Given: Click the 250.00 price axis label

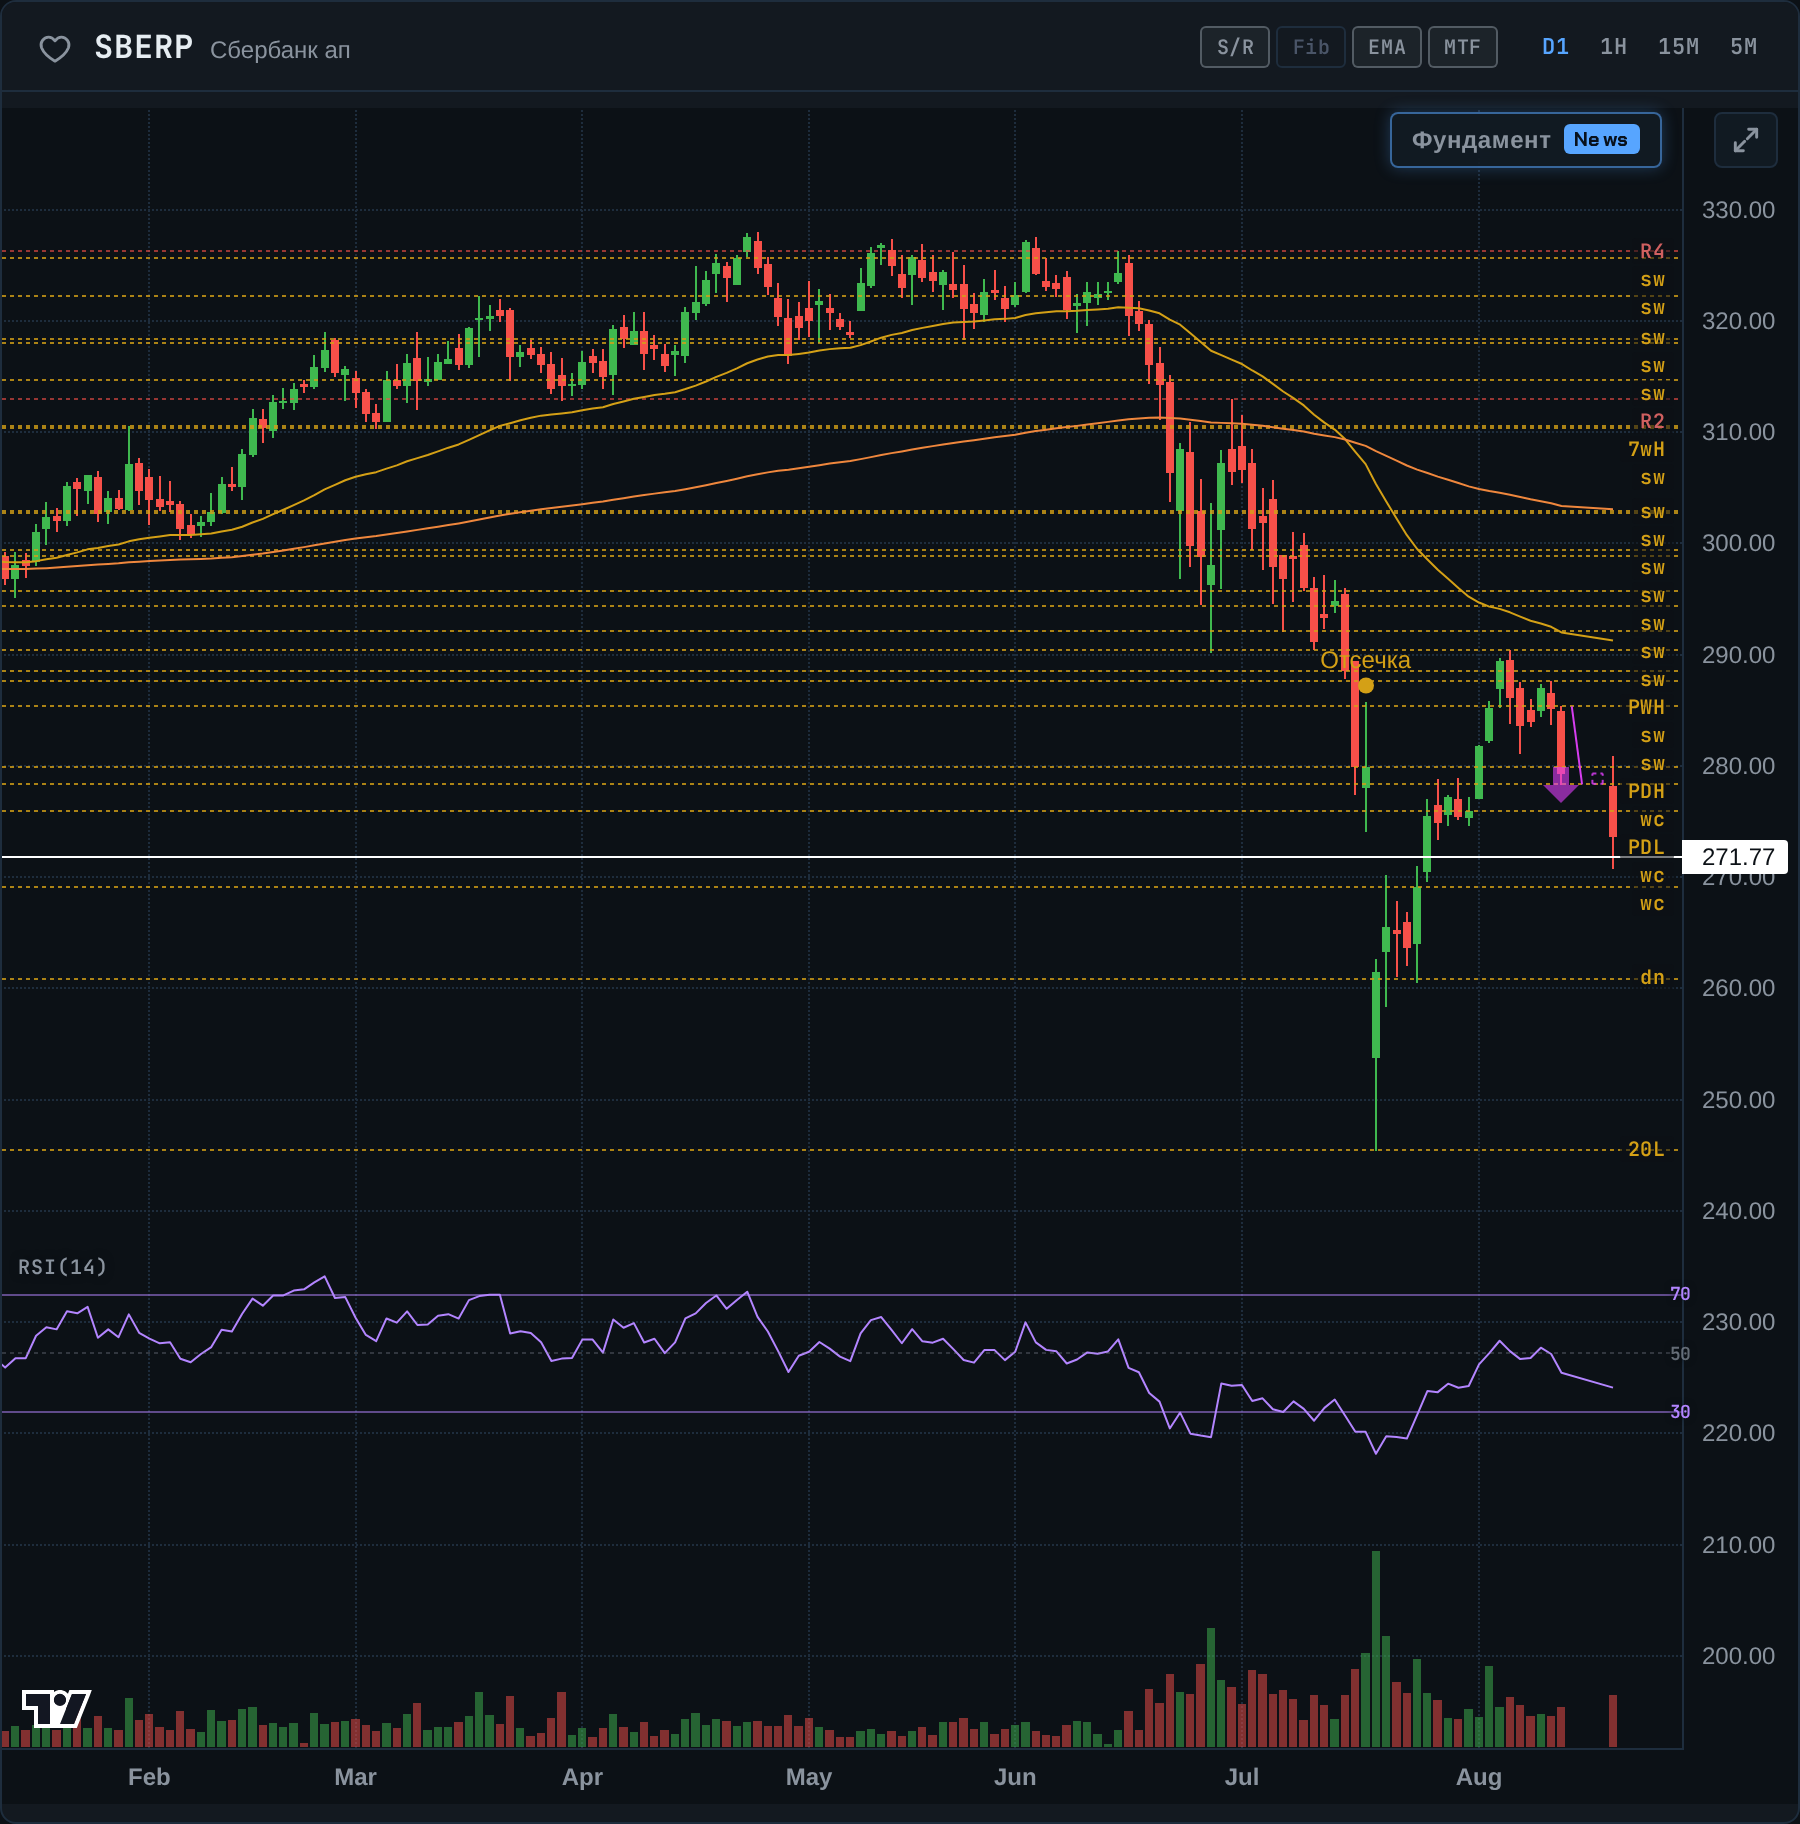Looking at the screenshot, I should [1738, 1100].
